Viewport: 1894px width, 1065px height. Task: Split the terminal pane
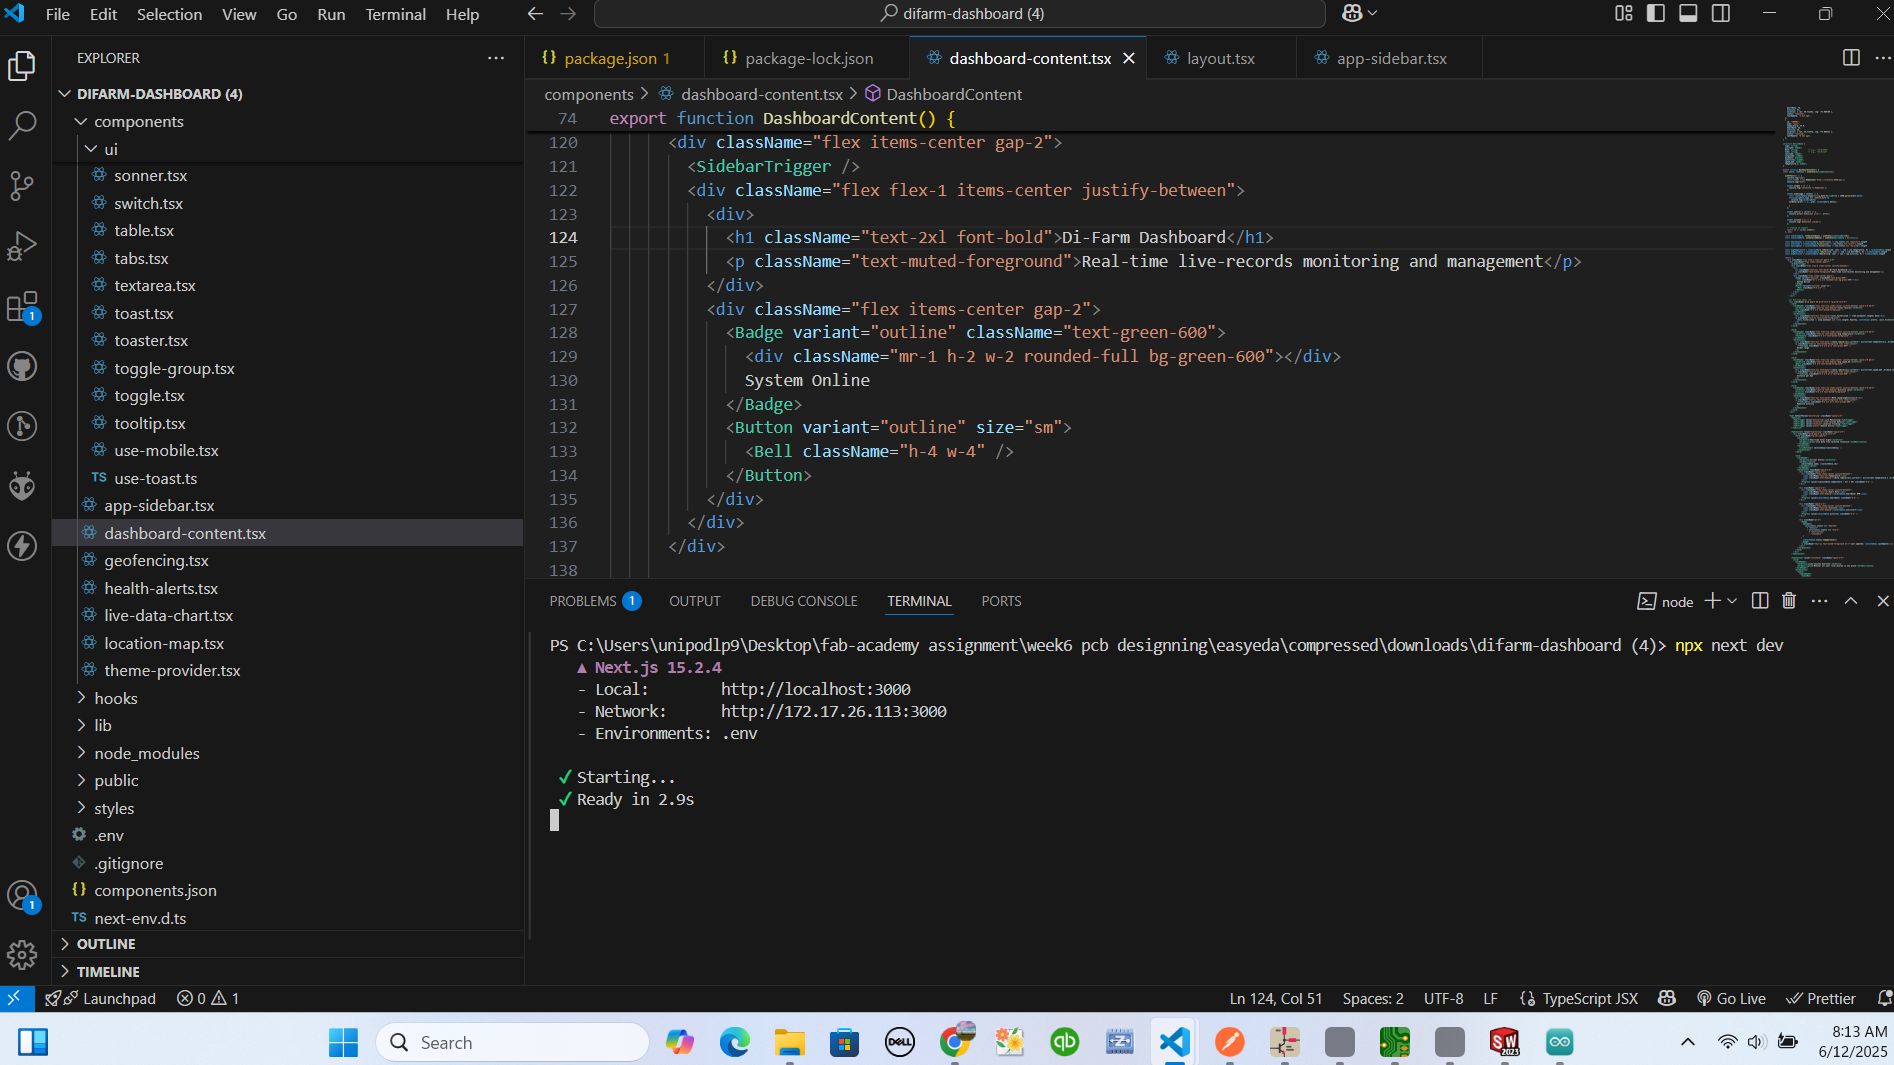coord(1760,601)
